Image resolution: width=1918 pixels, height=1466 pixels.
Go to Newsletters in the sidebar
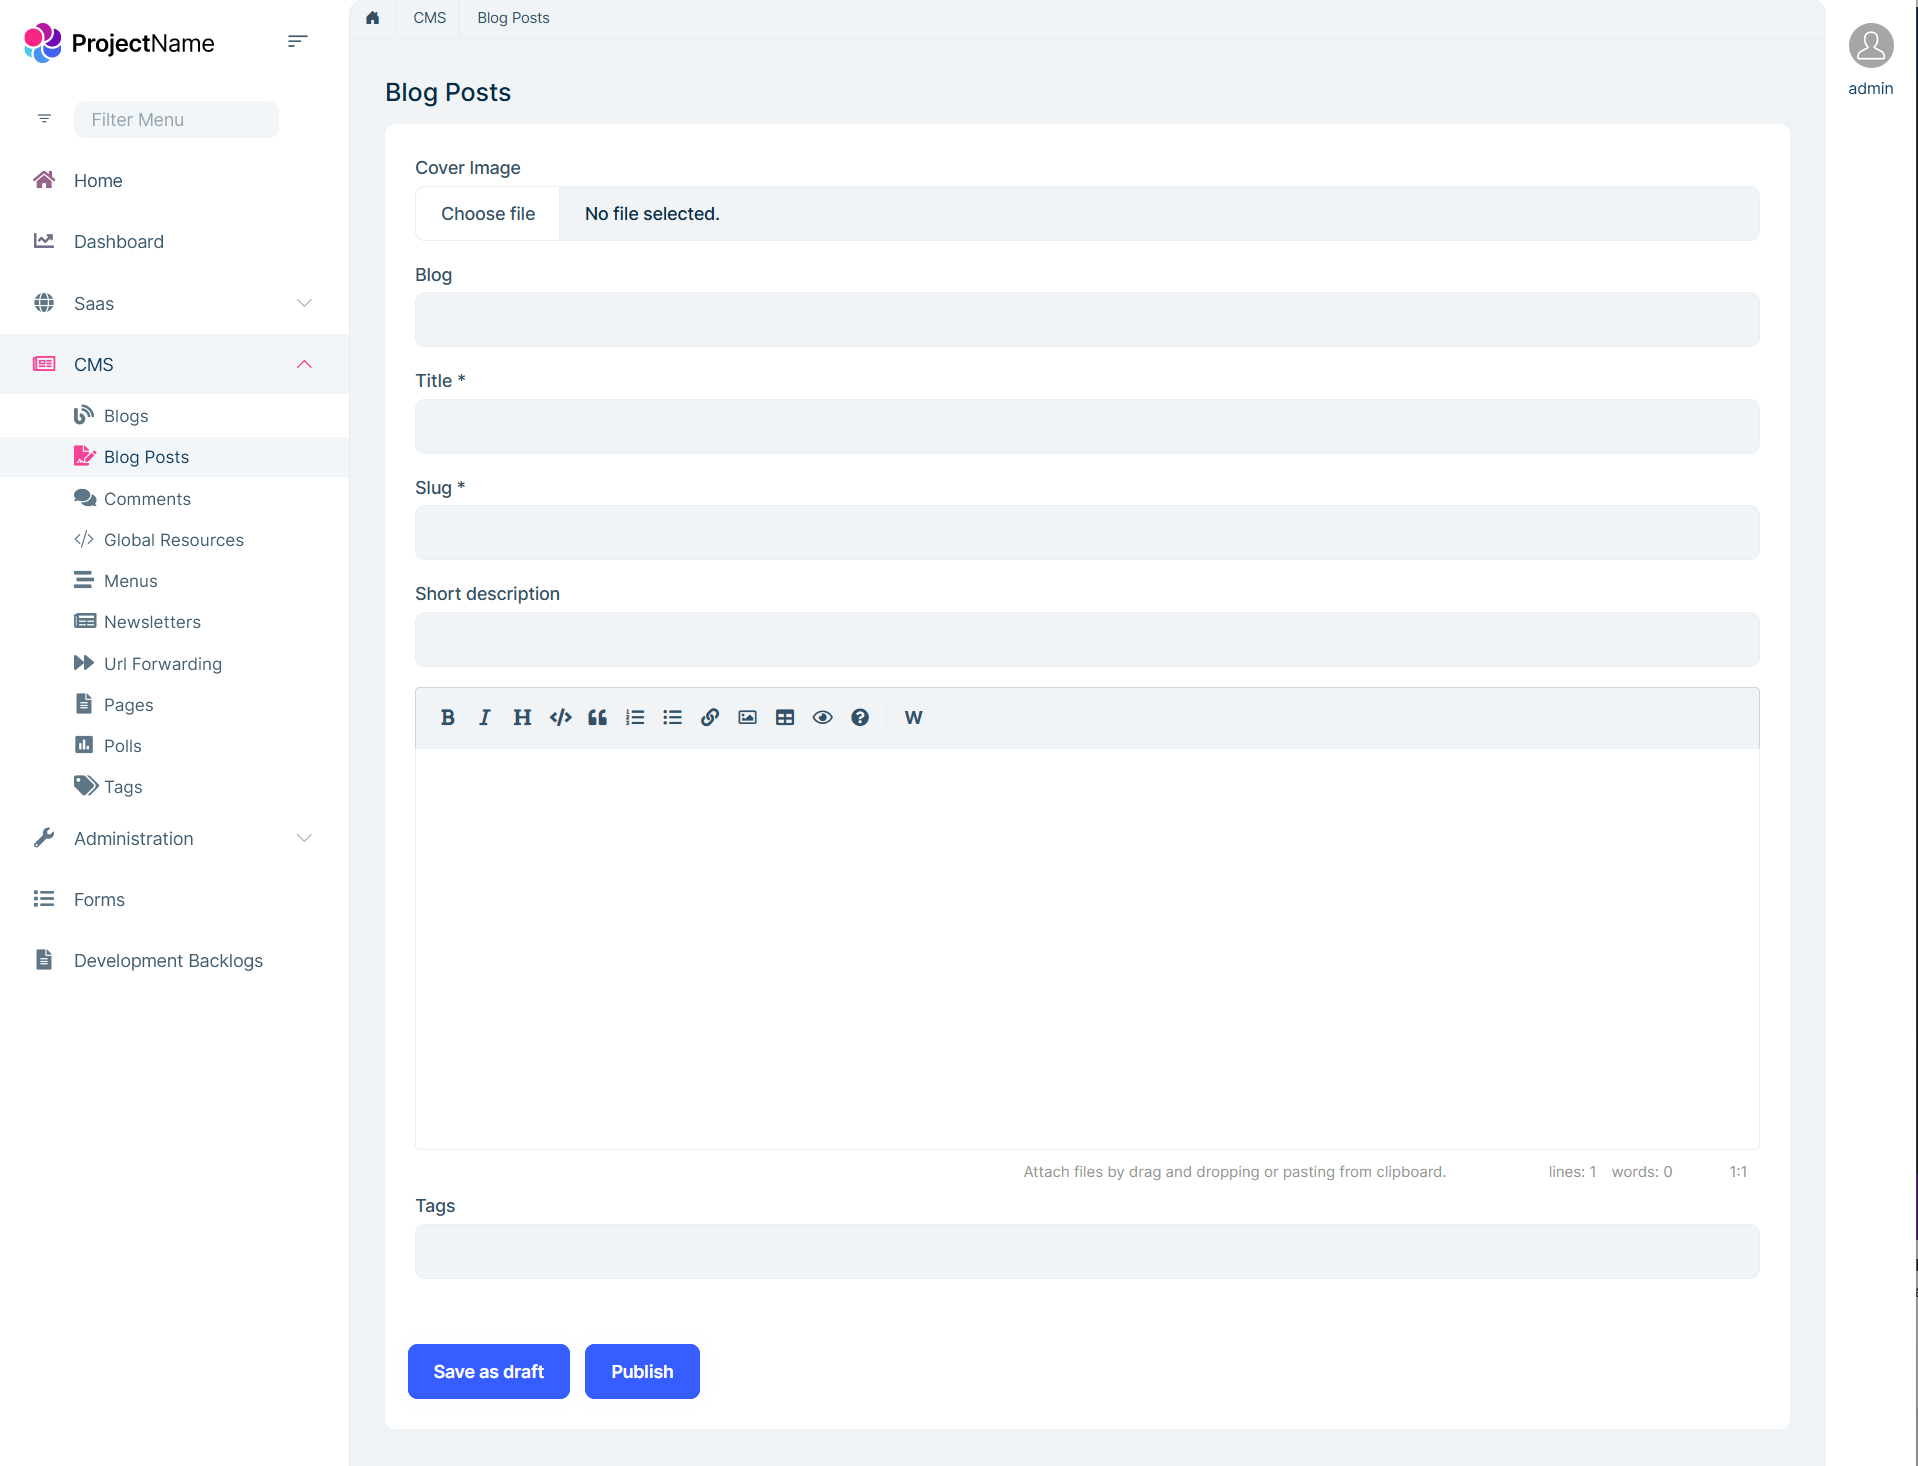coord(152,622)
